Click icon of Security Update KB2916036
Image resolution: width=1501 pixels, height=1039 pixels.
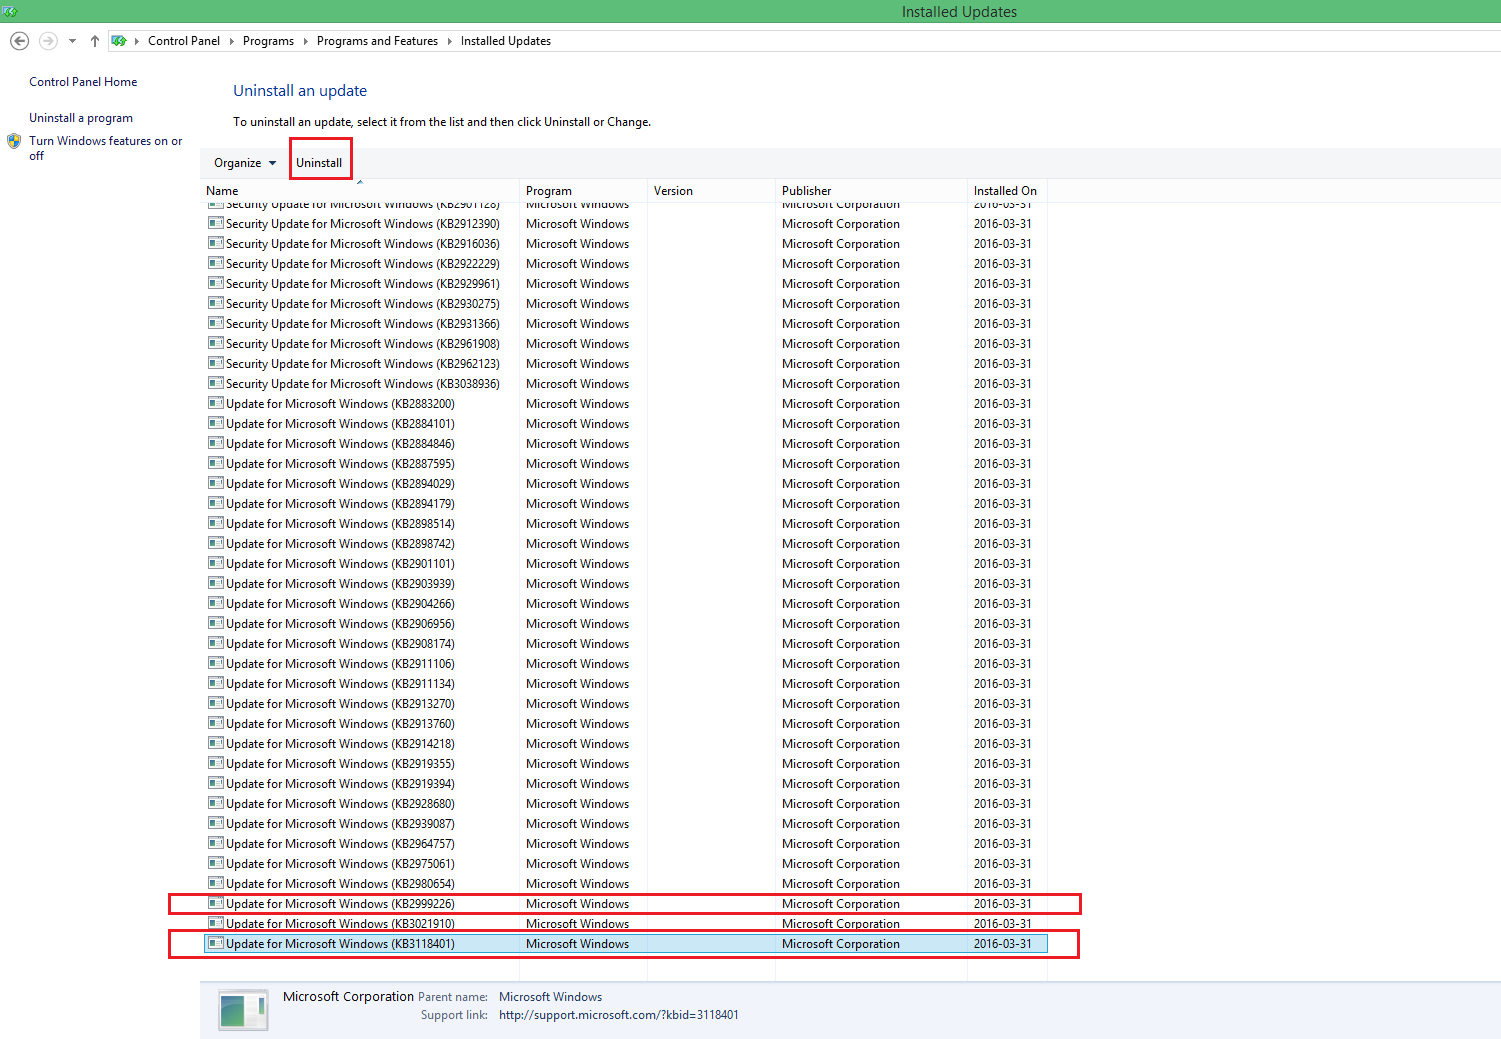pyautogui.click(x=215, y=243)
